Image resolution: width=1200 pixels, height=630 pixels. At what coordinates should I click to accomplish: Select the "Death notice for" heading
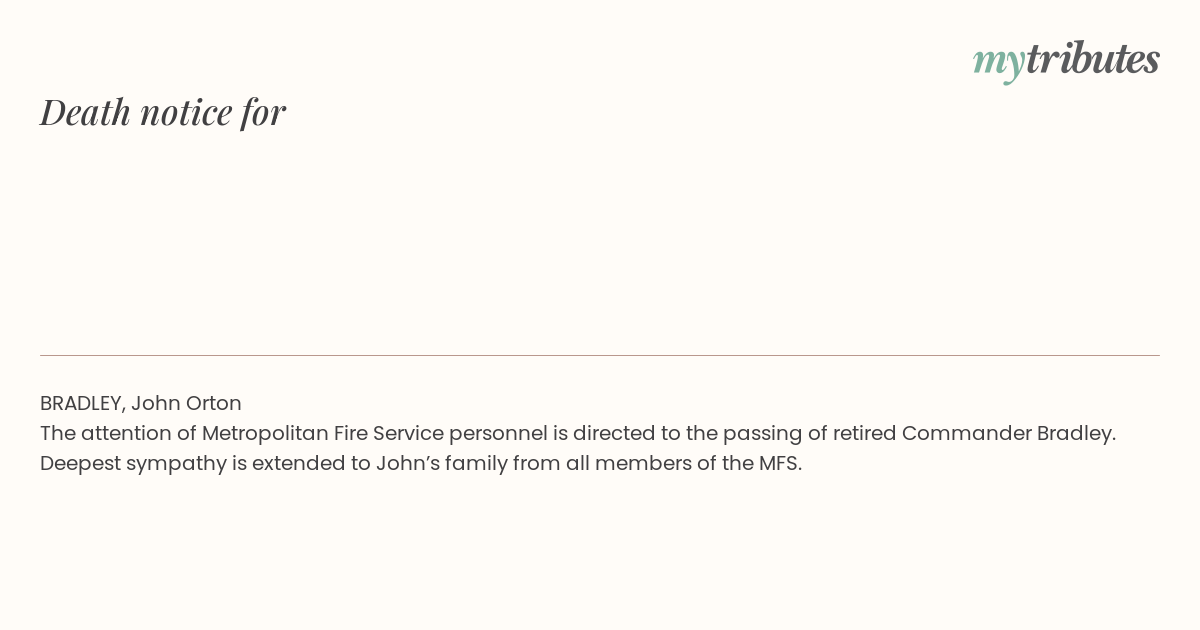pyautogui.click(x=163, y=112)
